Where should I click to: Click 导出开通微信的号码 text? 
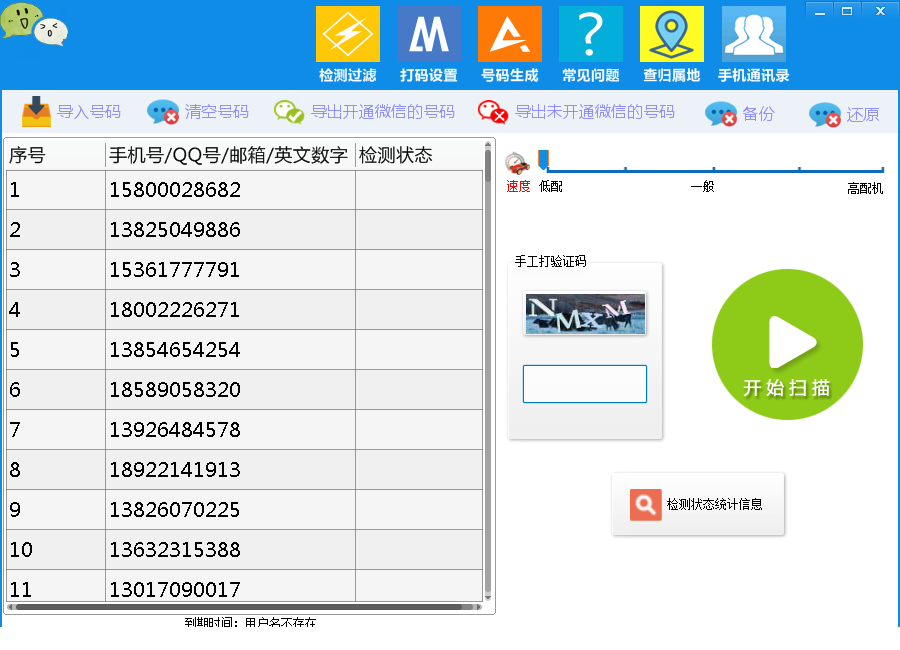coord(383,111)
